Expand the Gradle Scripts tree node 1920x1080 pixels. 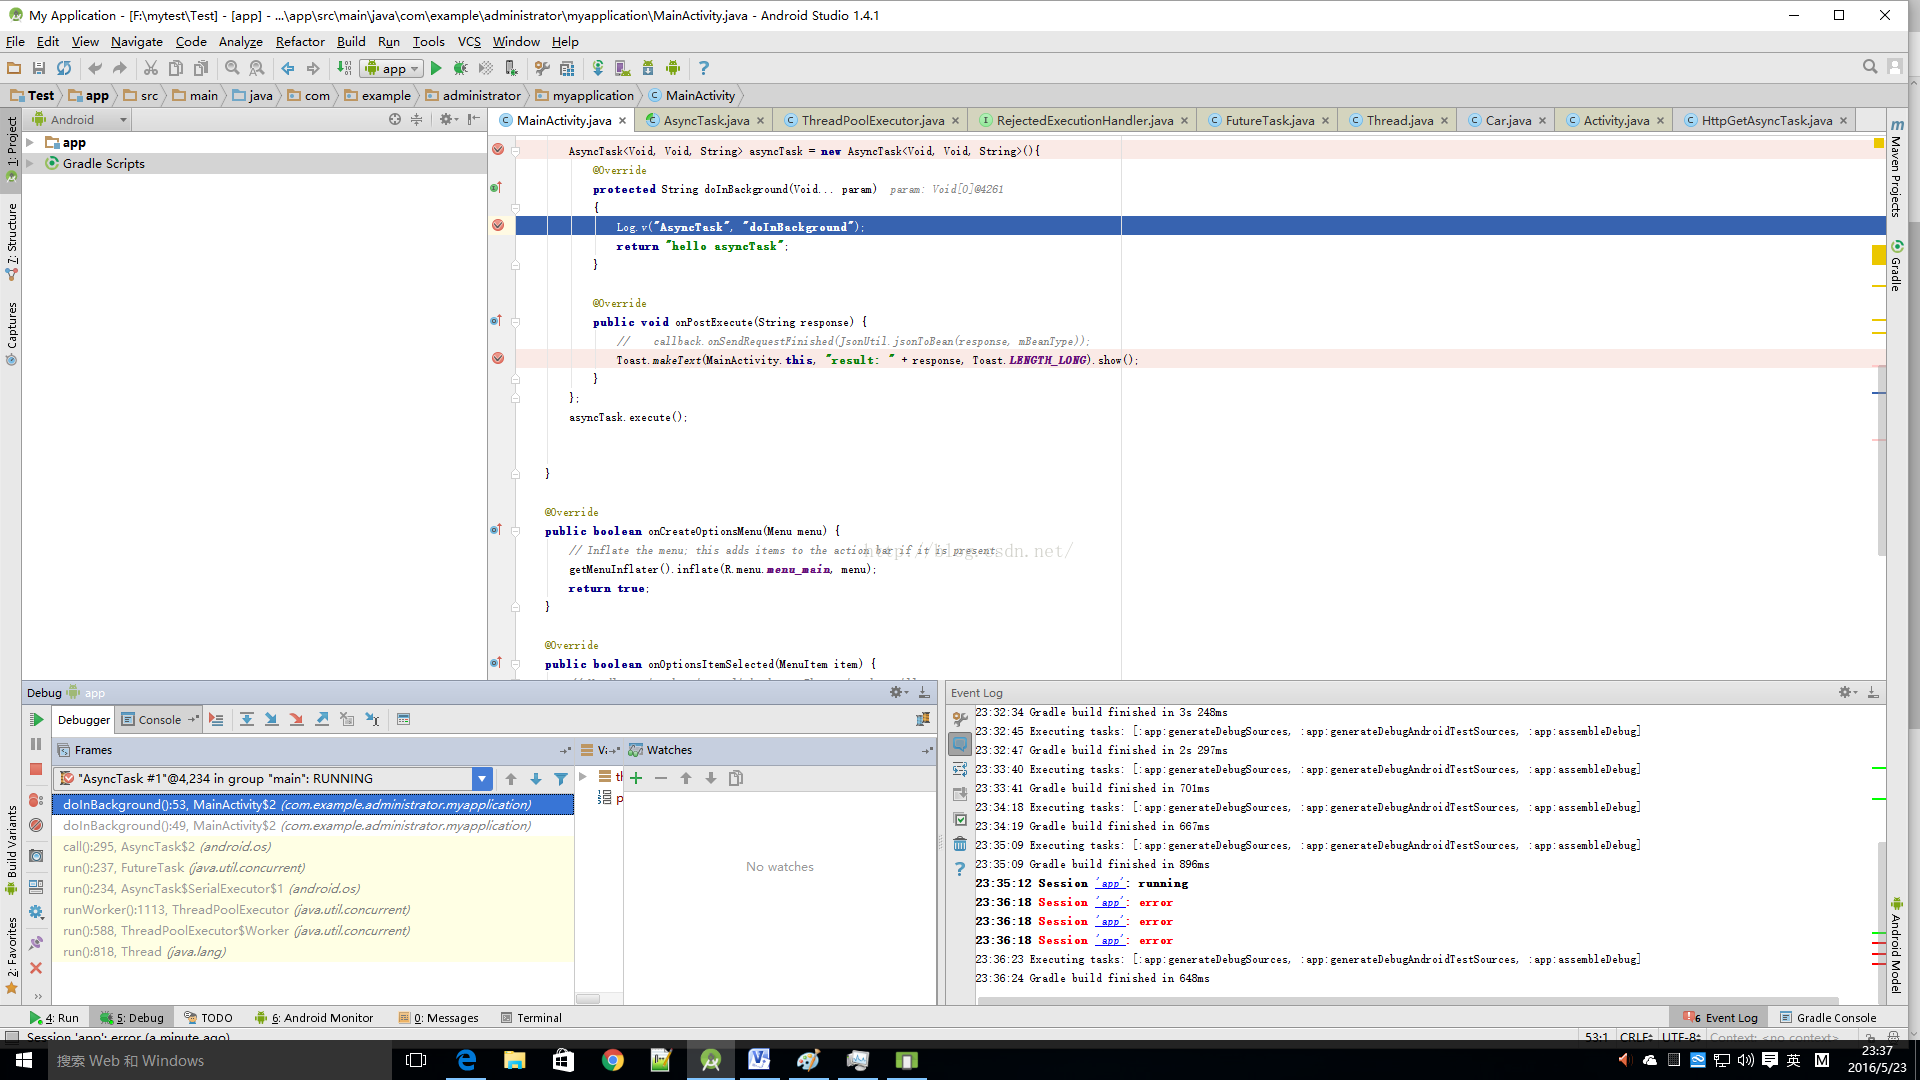tap(30, 163)
